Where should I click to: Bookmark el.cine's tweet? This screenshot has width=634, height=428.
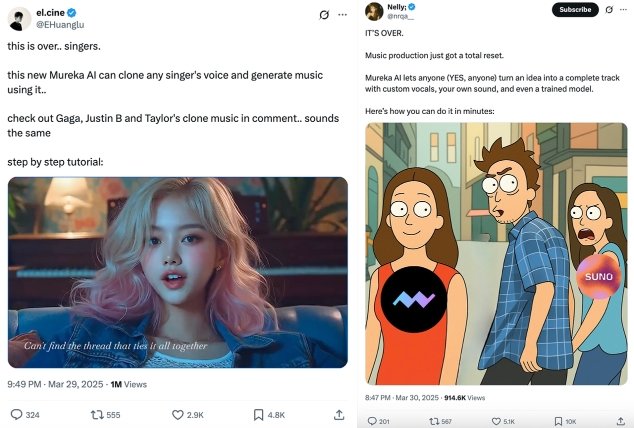point(259,414)
